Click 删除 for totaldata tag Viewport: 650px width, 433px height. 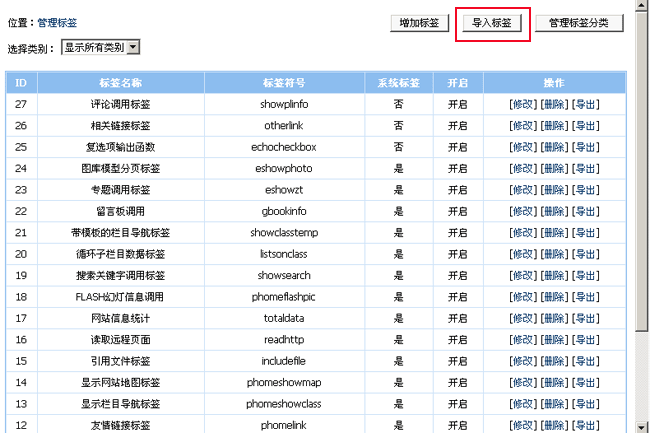(553, 318)
